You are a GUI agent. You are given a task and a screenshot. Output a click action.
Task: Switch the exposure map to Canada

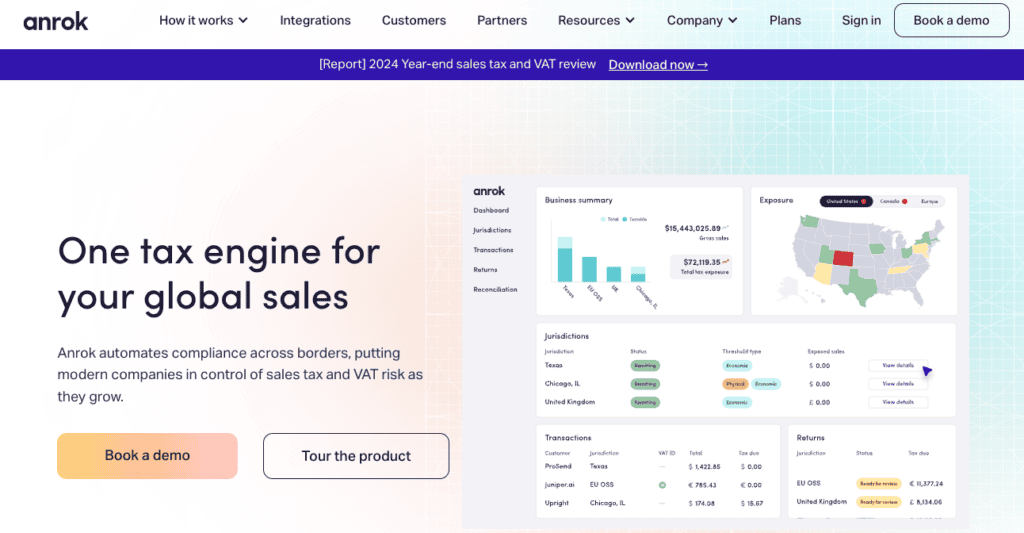[893, 201]
